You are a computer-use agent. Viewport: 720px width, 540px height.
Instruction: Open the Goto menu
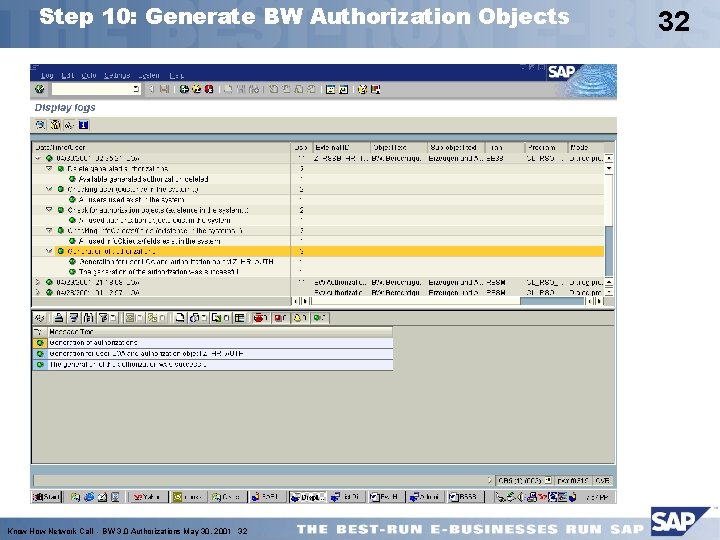click(x=89, y=75)
